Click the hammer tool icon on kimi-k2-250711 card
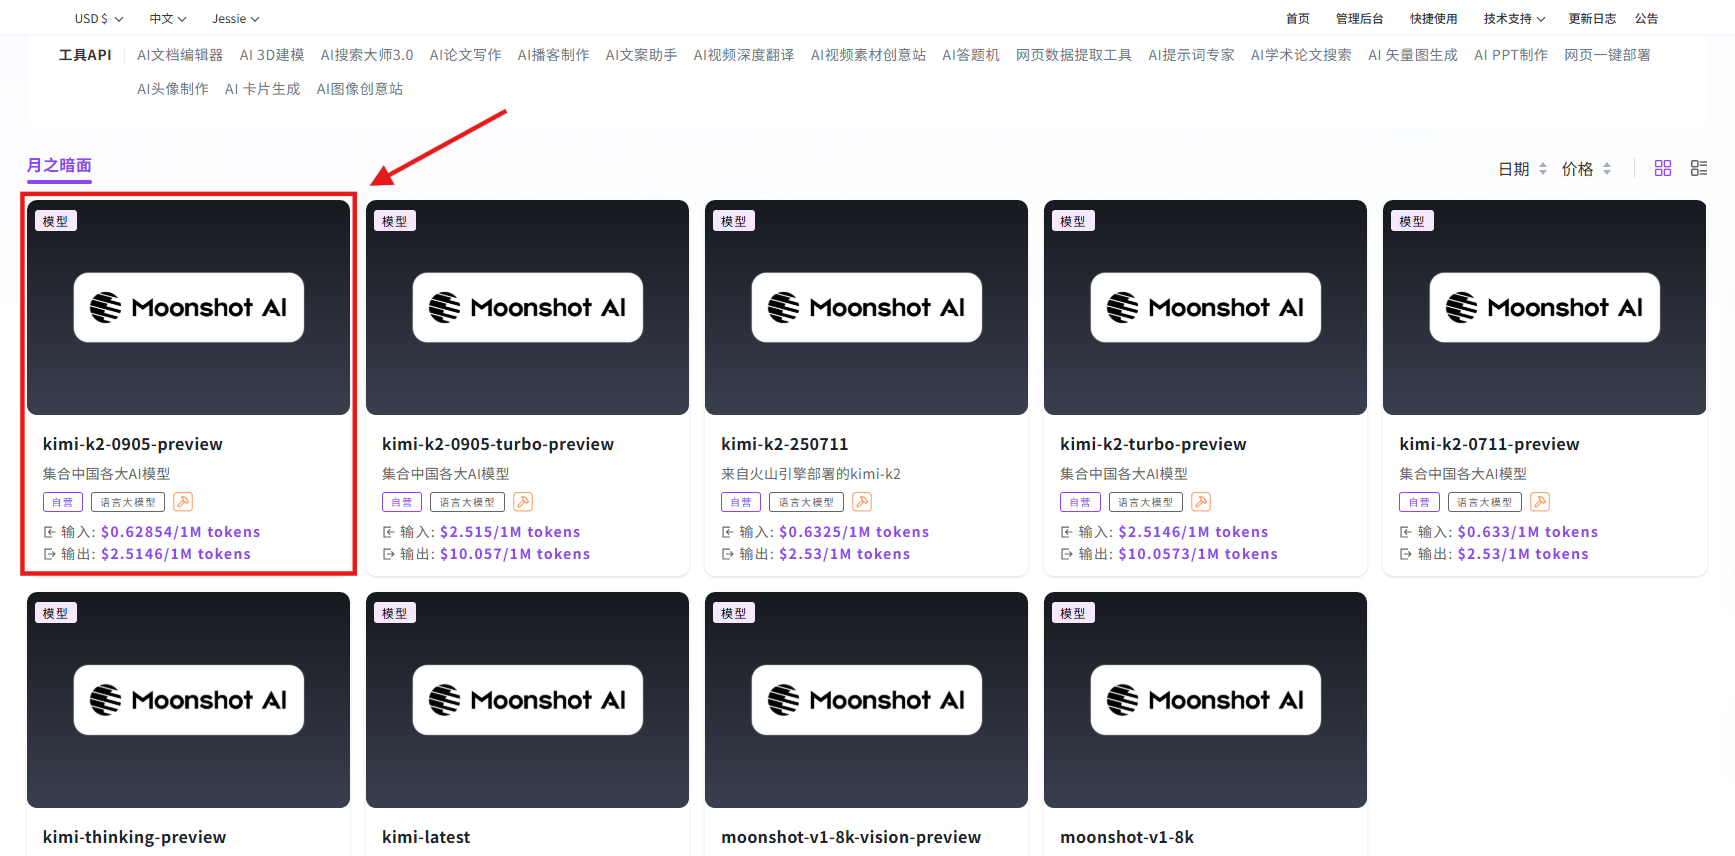Image resolution: width=1735 pixels, height=856 pixels. coord(862,502)
